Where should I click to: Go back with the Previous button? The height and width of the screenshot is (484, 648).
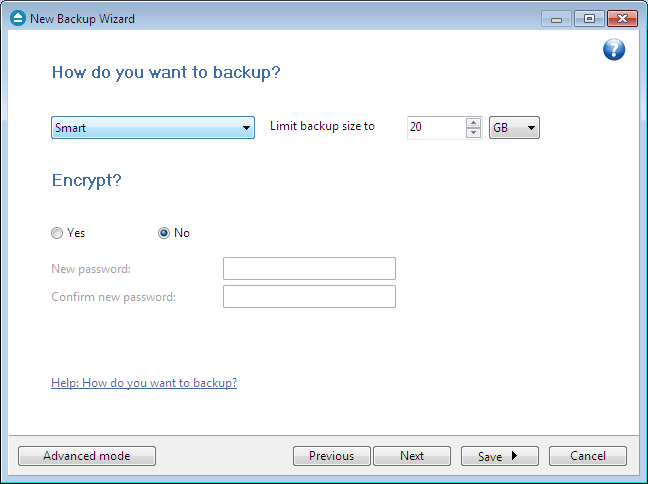pos(331,456)
